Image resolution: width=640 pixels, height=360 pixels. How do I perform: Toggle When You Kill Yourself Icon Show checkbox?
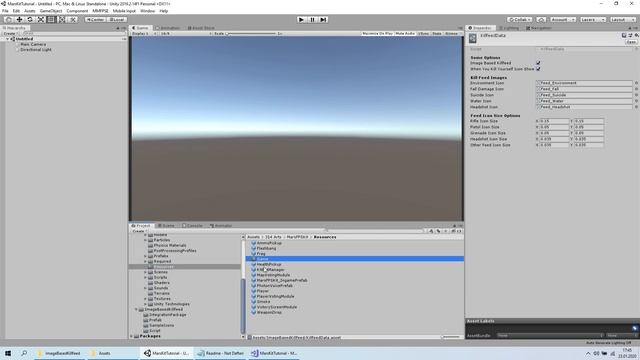(538, 69)
